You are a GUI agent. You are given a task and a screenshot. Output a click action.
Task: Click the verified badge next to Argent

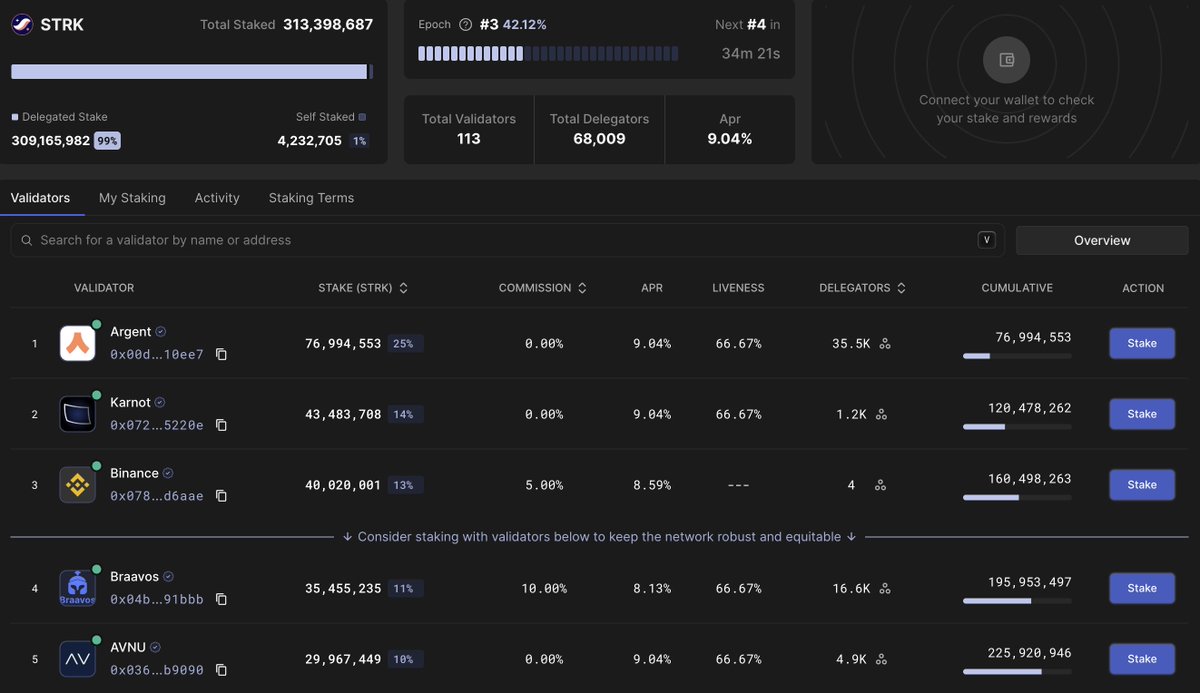pos(161,332)
